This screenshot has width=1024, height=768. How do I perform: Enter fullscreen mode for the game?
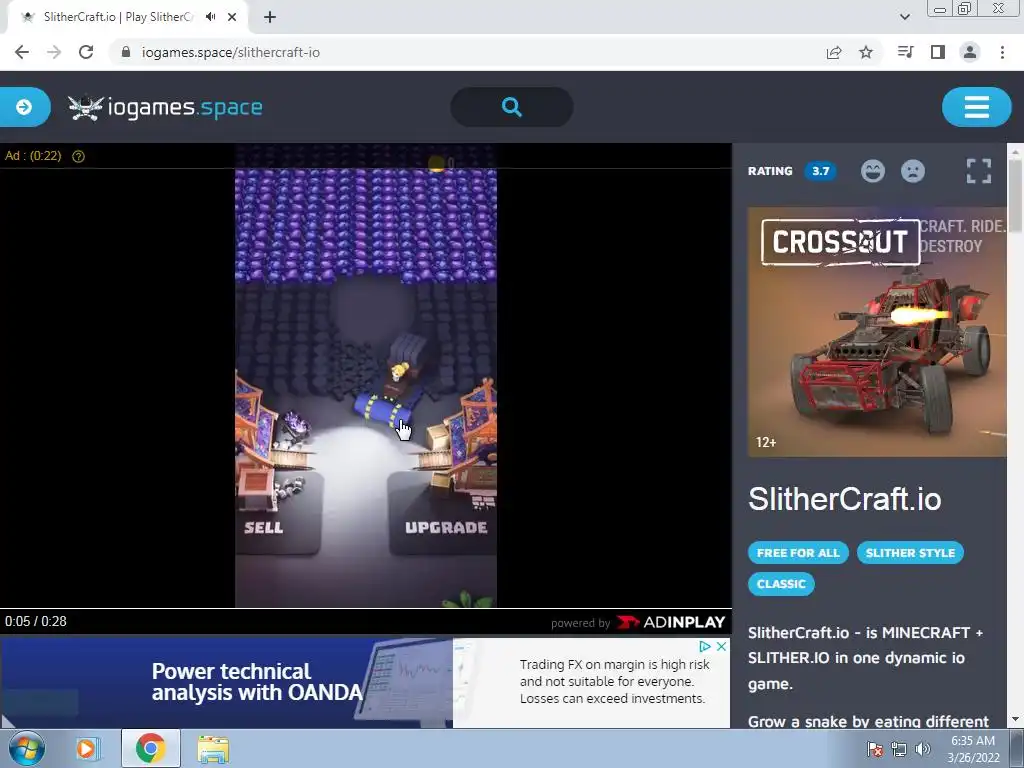pos(978,171)
